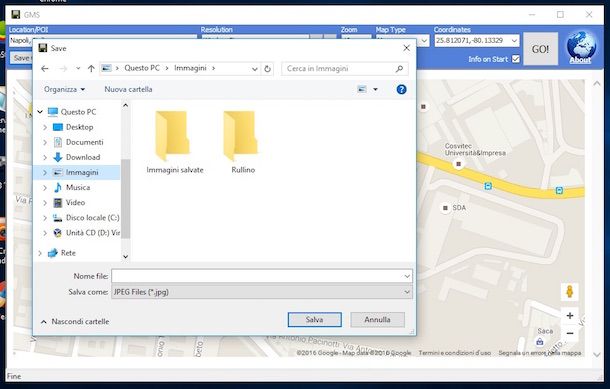Screen dimensions: 610x389
Task: Click Segnala un errore nella mappa link
Action: (x=540, y=353)
